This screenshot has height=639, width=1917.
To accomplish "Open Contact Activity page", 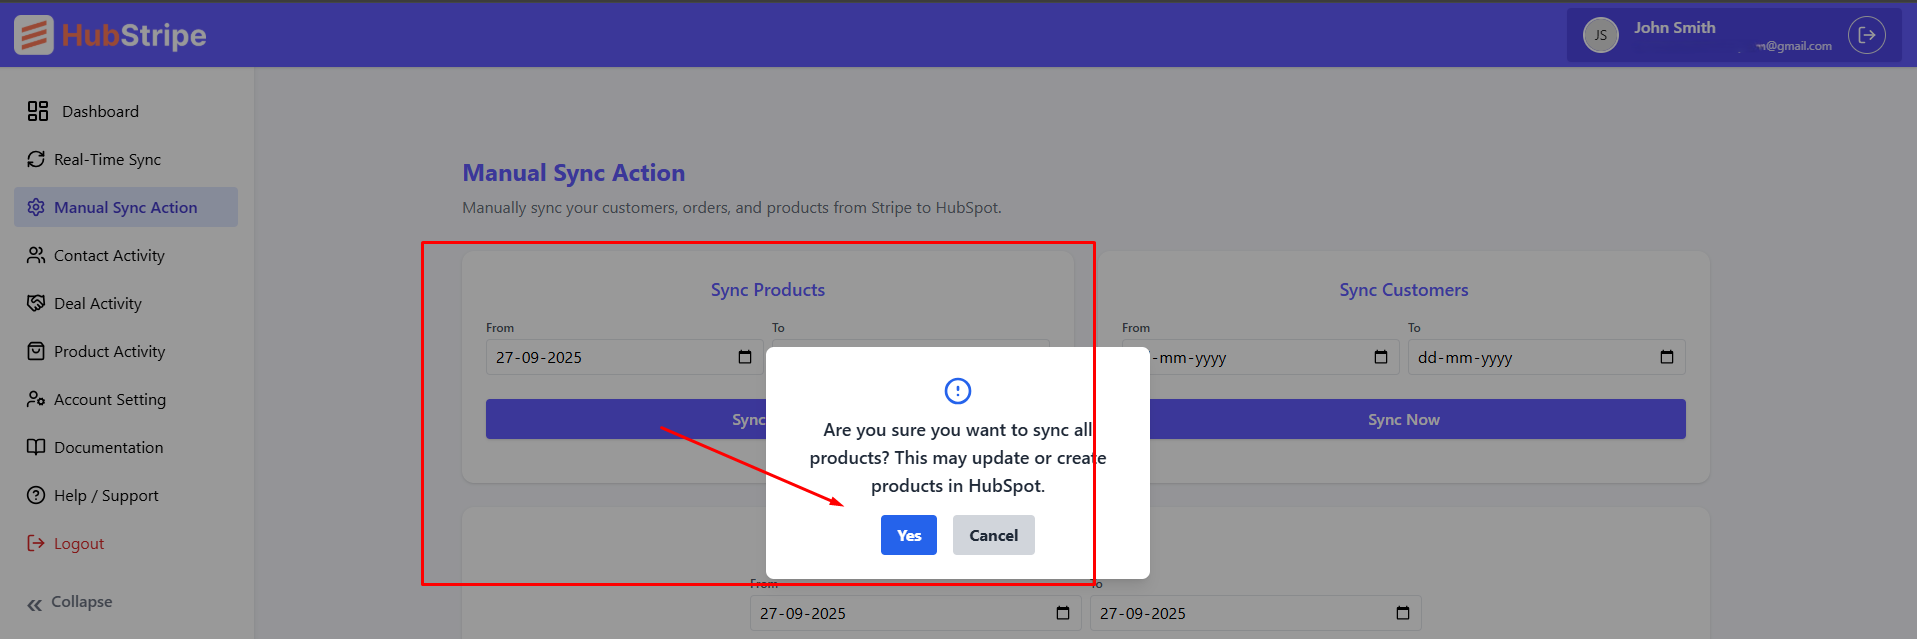I will [x=126, y=255].
